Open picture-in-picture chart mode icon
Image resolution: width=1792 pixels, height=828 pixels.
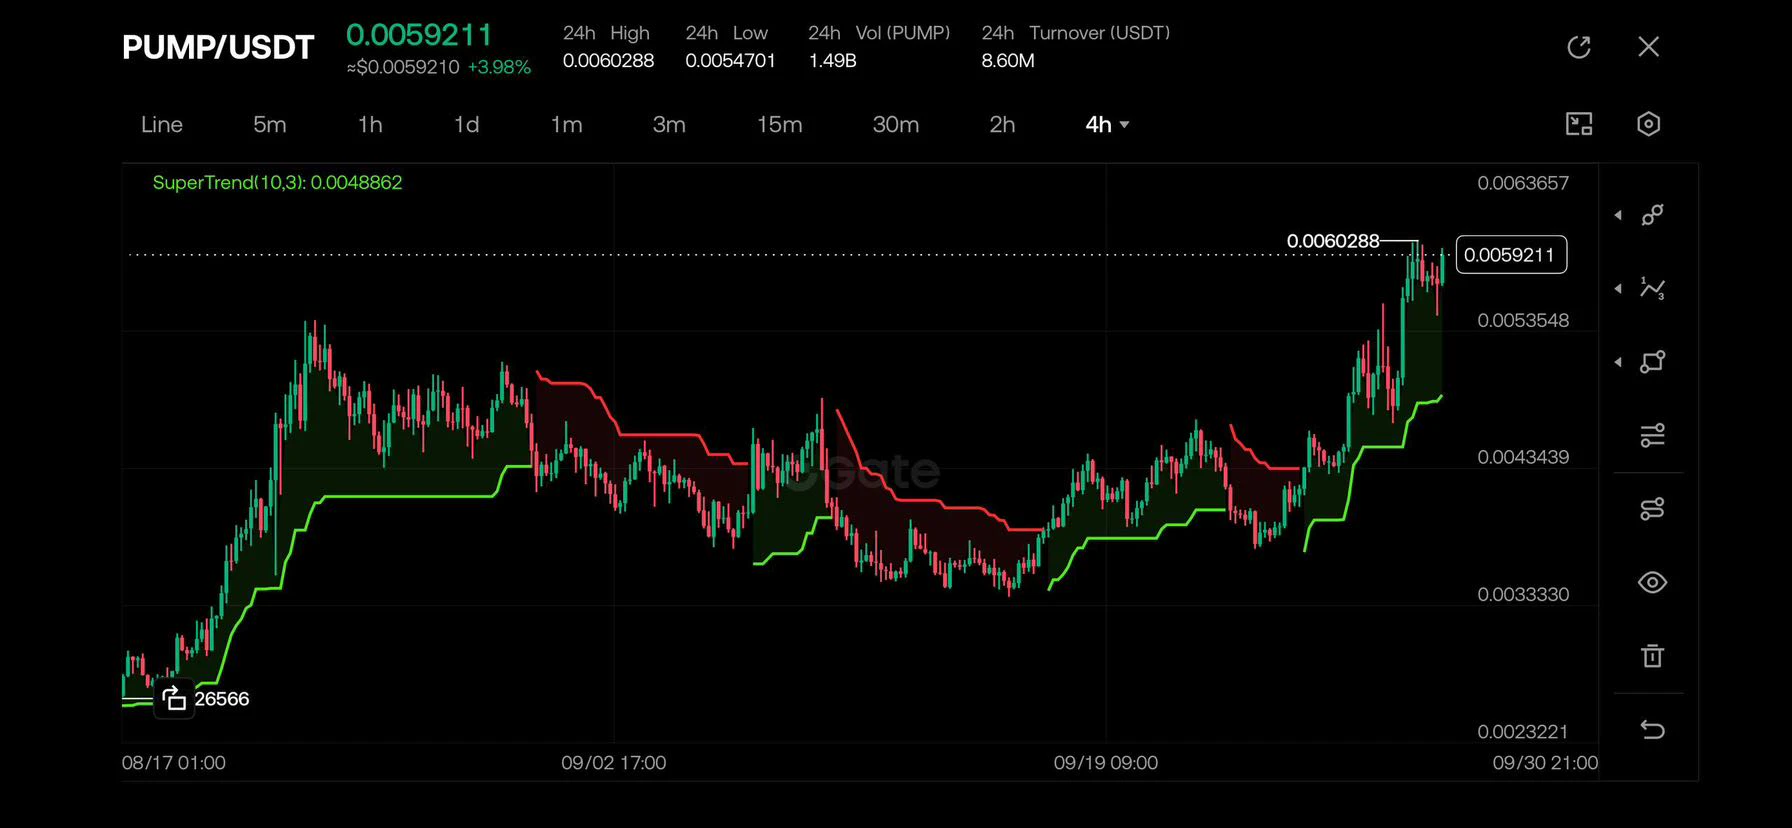click(x=1579, y=124)
